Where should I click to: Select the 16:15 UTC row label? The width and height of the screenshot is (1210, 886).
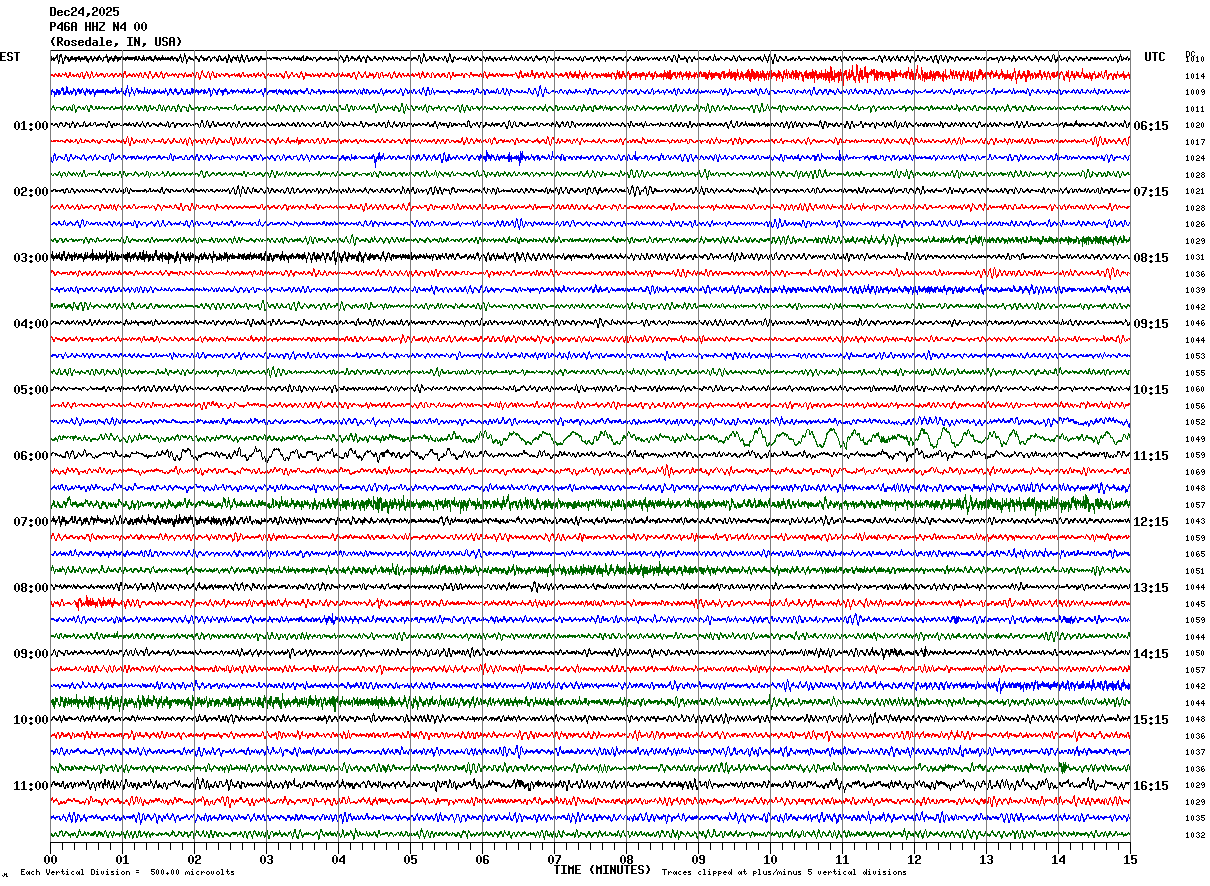click(x=1151, y=786)
